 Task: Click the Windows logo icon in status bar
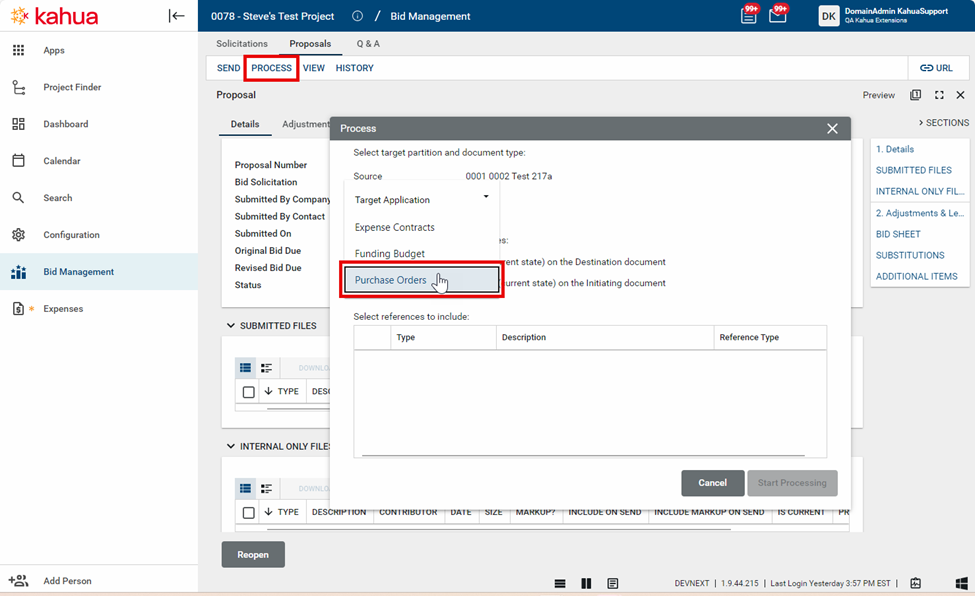coord(961,583)
